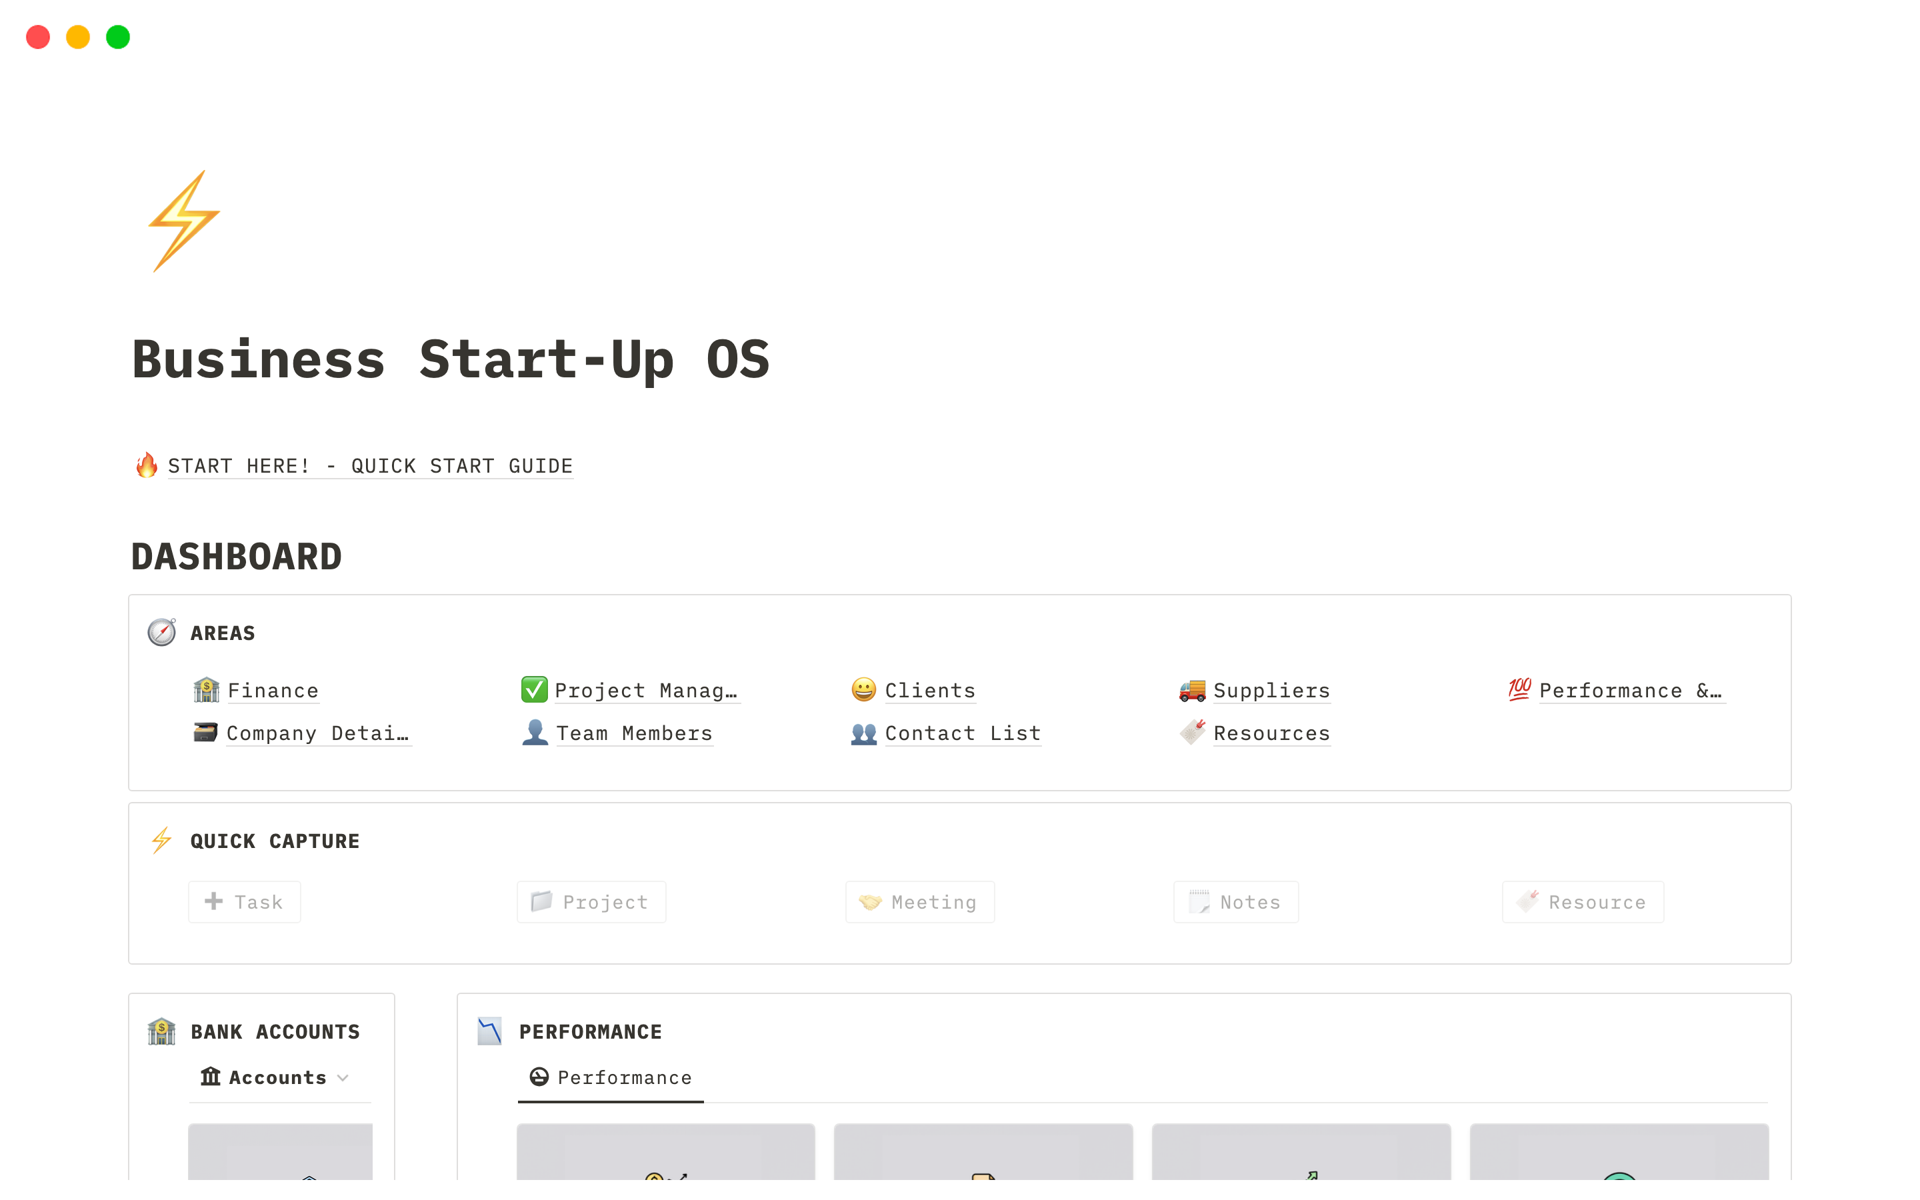Open the Contact List page

[x=962, y=732]
